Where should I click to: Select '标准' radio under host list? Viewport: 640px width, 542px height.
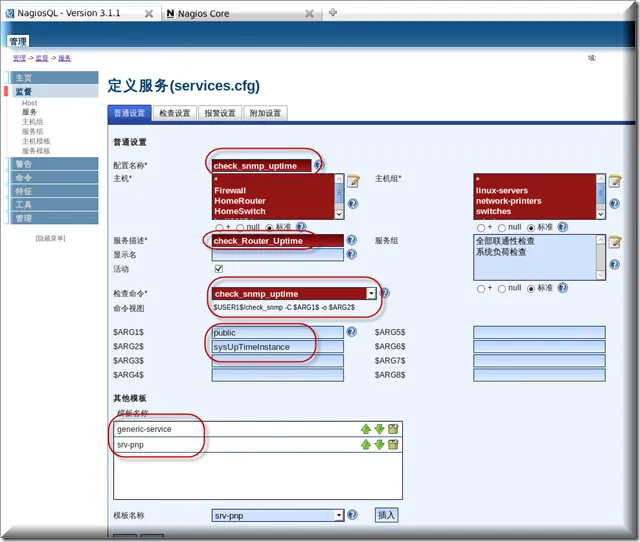pos(269,228)
